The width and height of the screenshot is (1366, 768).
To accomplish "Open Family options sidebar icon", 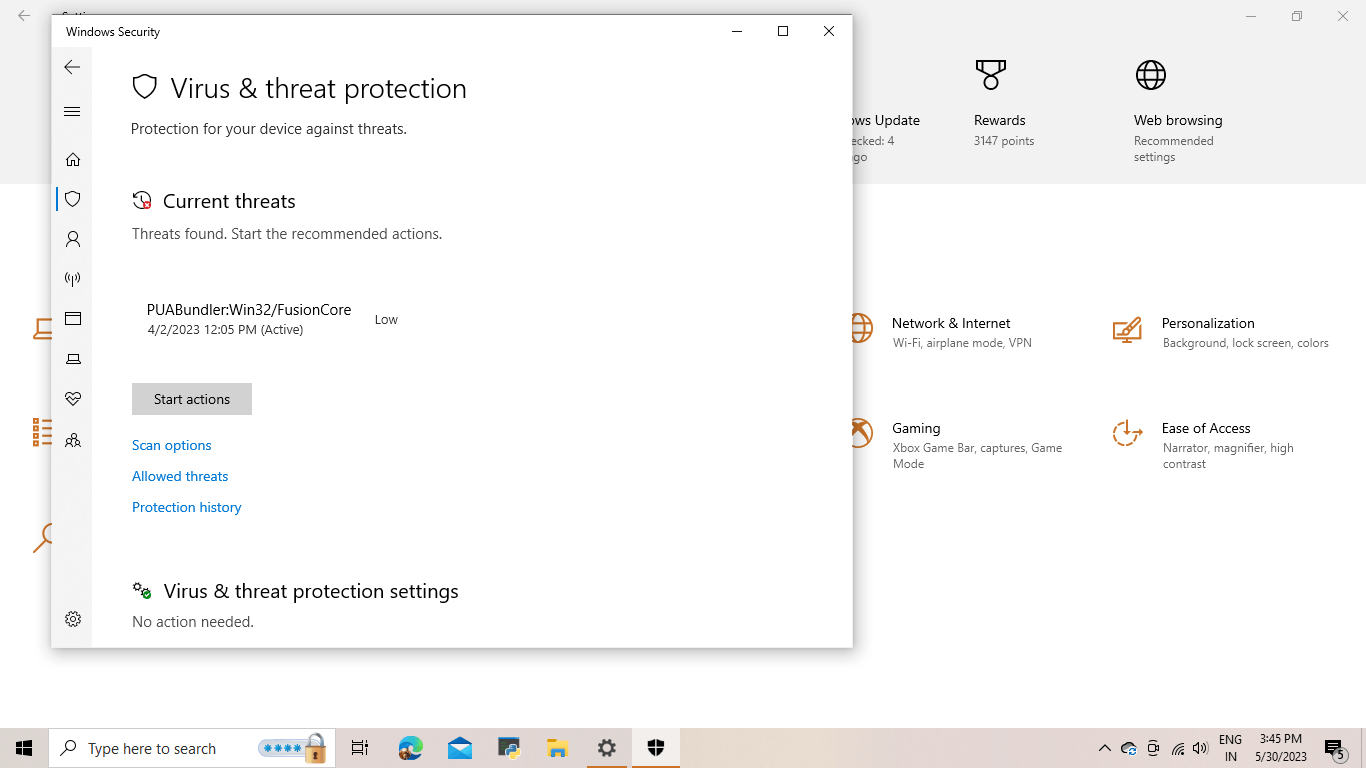I will (72, 440).
